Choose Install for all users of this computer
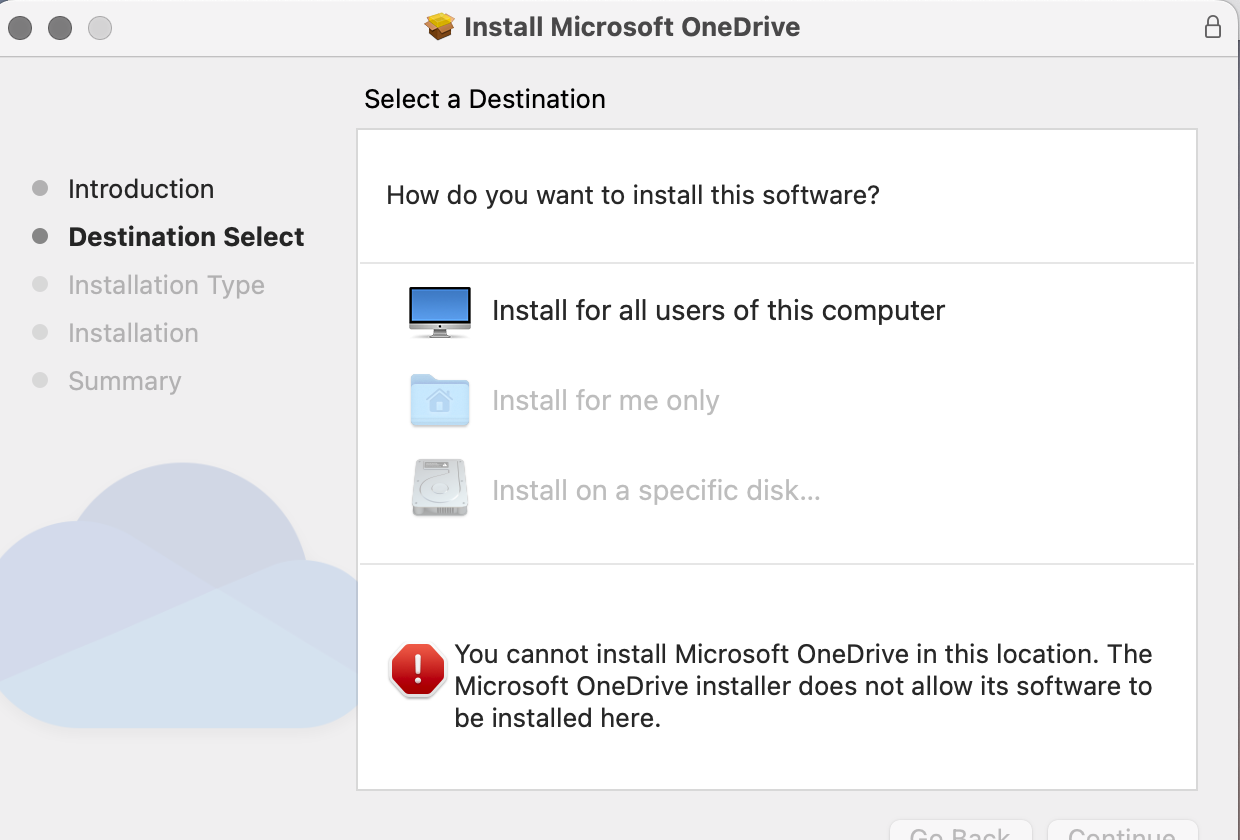1240x840 pixels. (x=718, y=311)
